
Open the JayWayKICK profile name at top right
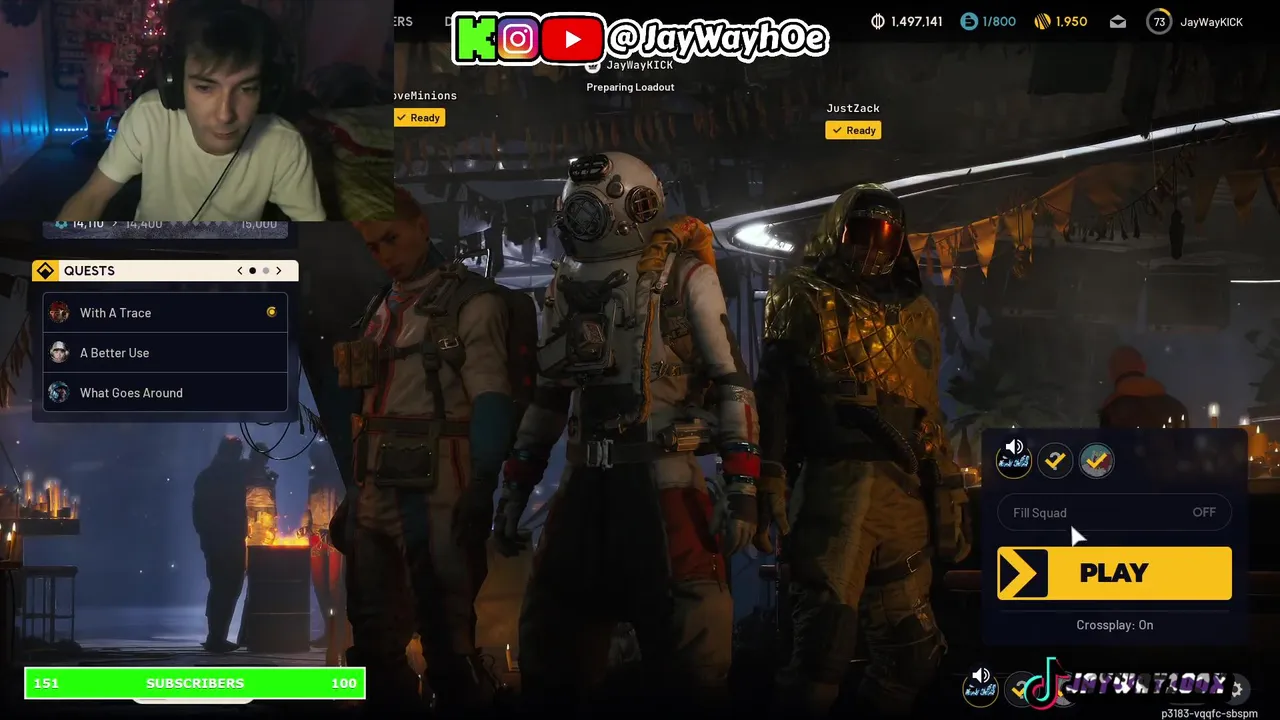1211,22
